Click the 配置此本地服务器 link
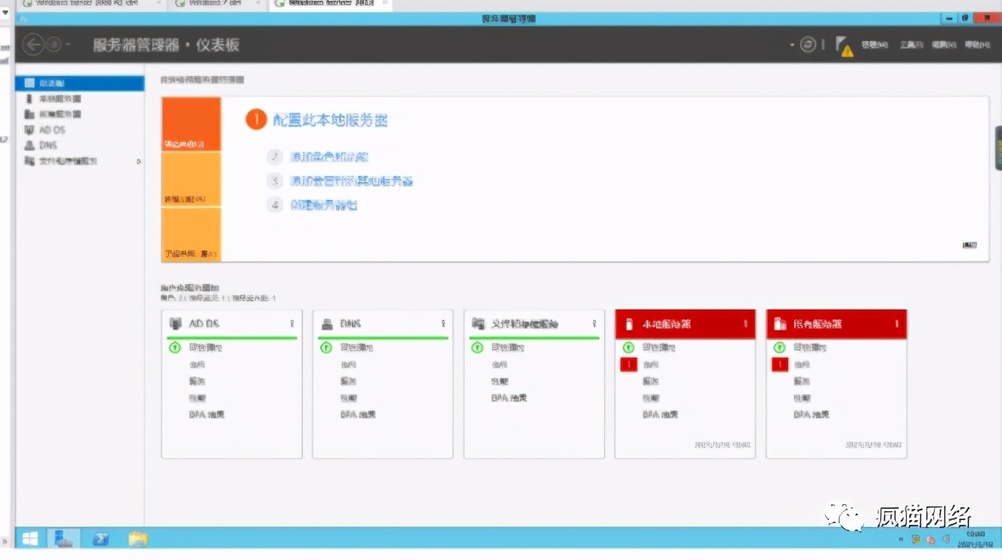The height and width of the screenshot is (560, 1002). tap(330, 120)
